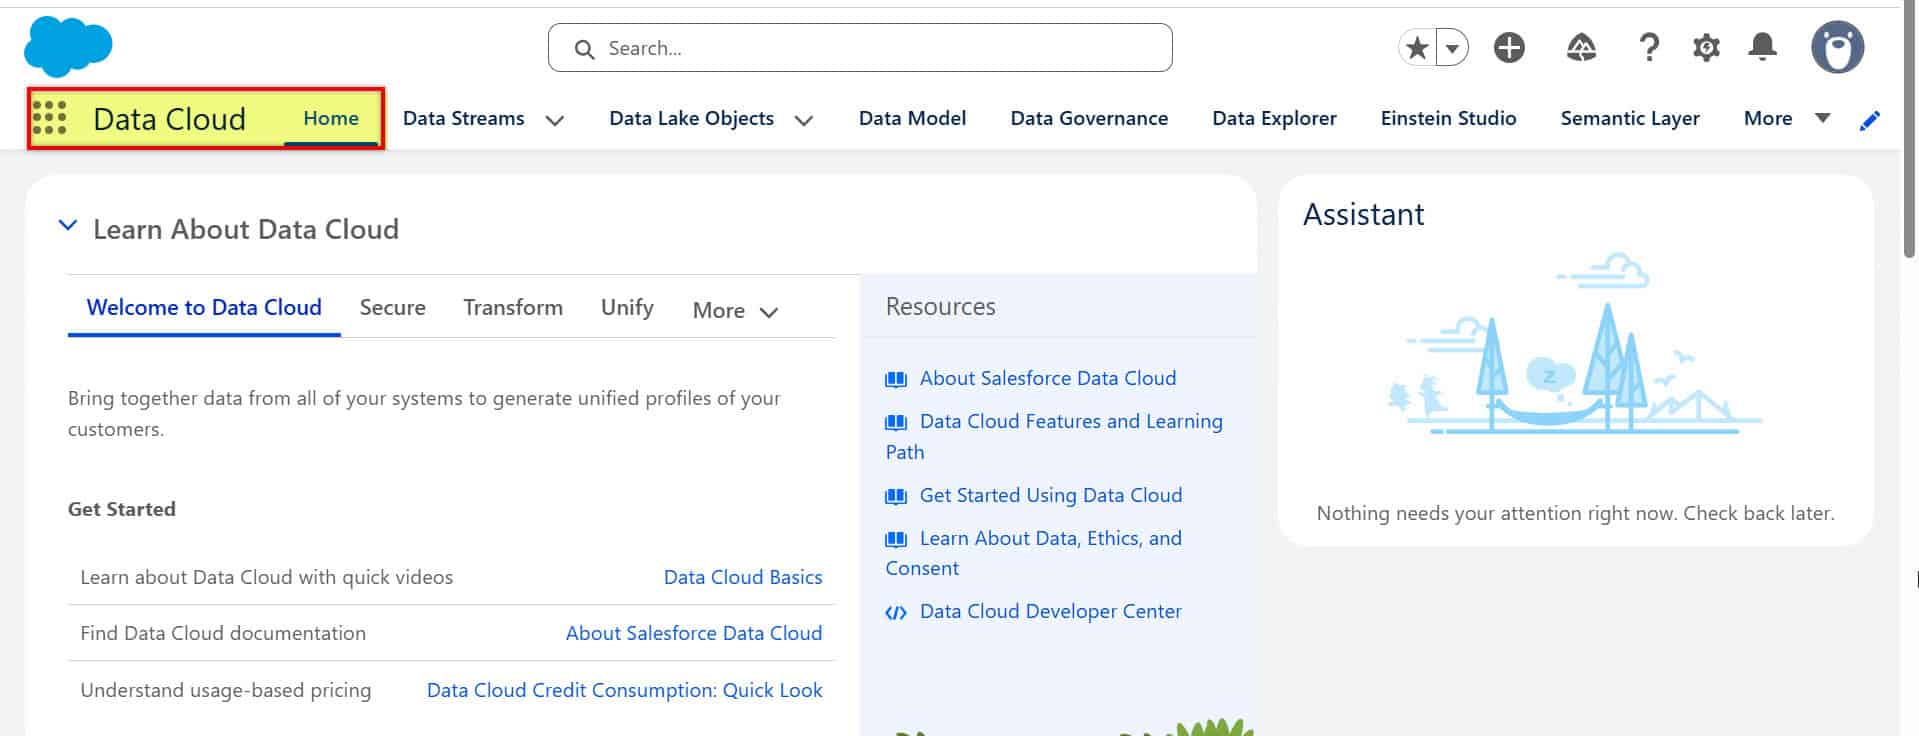Open the Data Cloud Basics link
1919x736 pixels.
tap(743, 577)
